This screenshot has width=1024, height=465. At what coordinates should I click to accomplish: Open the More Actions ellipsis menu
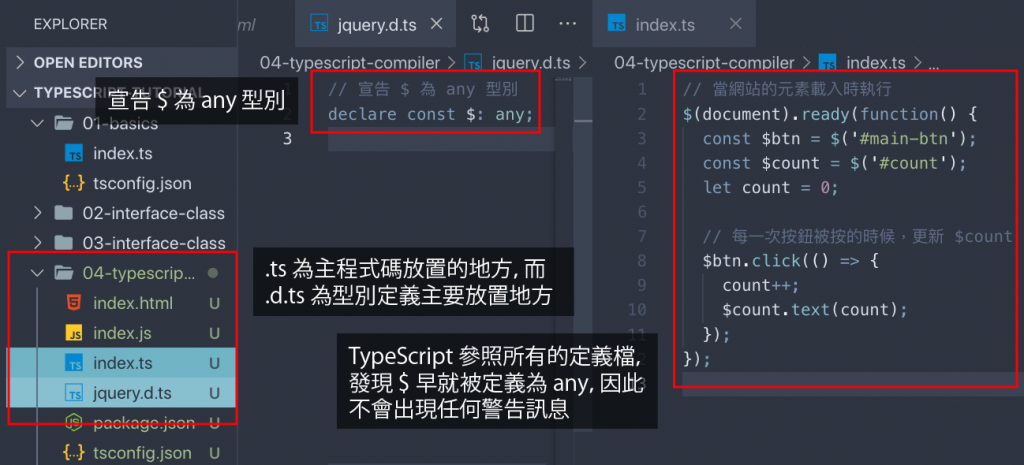568,24
